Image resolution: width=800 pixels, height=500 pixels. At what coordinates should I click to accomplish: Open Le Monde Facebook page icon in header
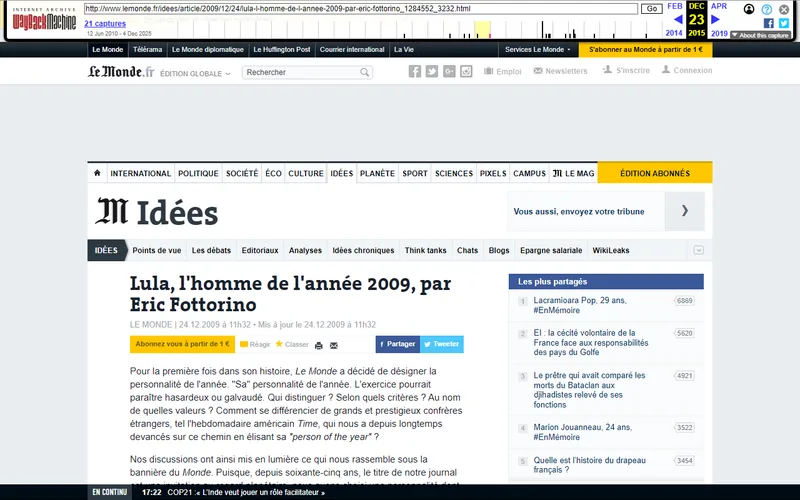click(x=415, y=71)
